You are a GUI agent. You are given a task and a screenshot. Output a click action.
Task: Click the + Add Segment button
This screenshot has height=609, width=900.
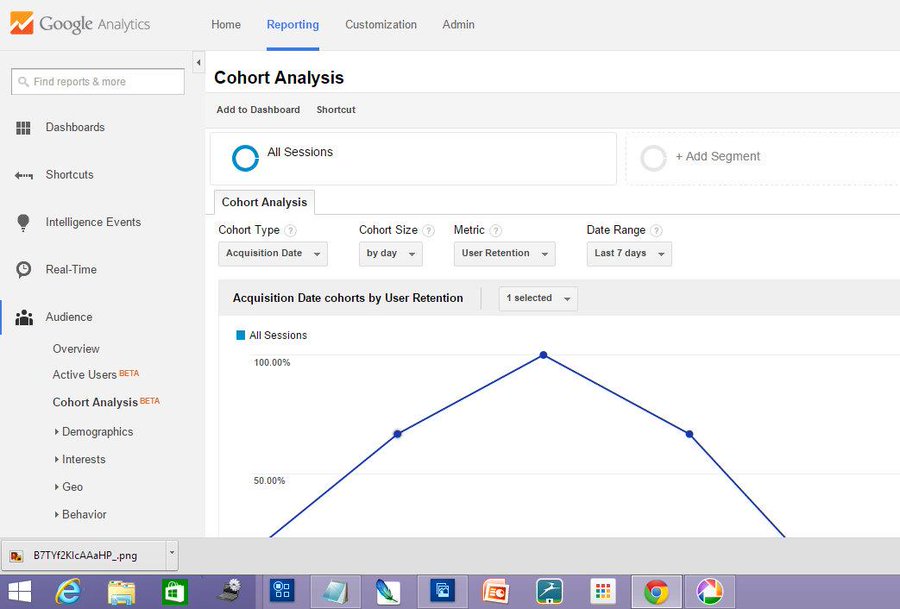(717, 157)
